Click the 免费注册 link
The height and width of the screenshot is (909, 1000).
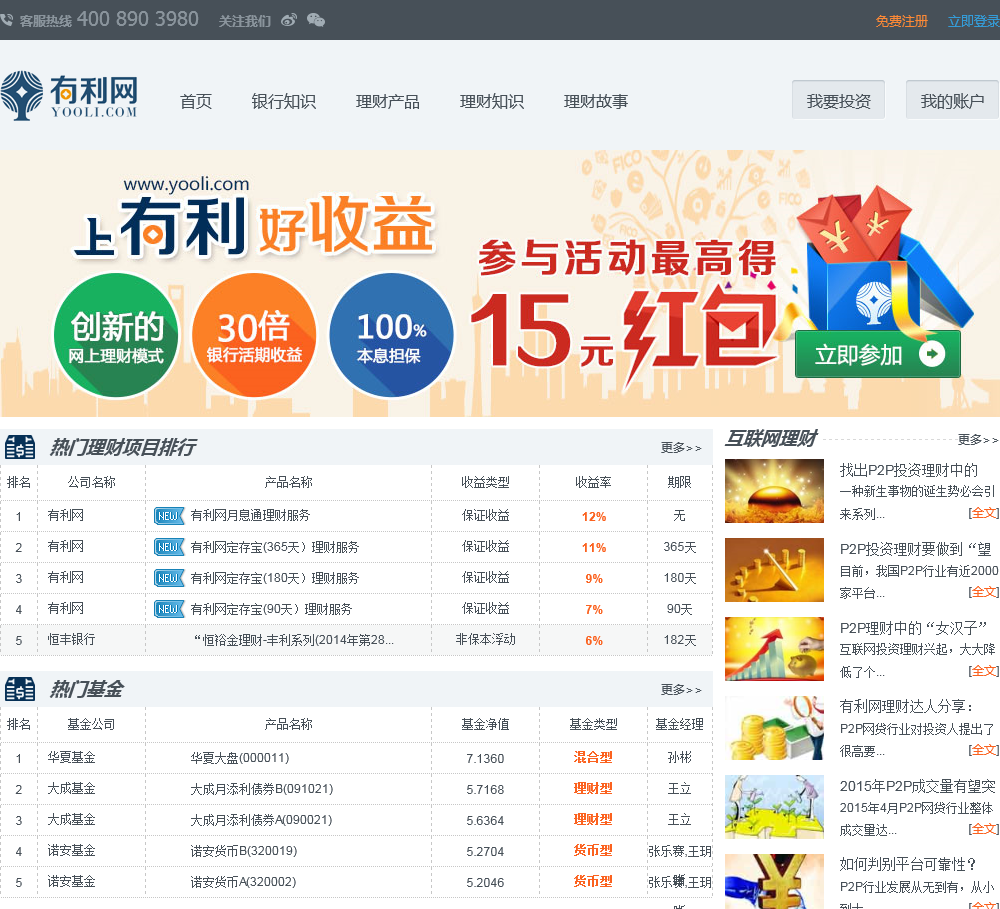(x=901, y=21)
